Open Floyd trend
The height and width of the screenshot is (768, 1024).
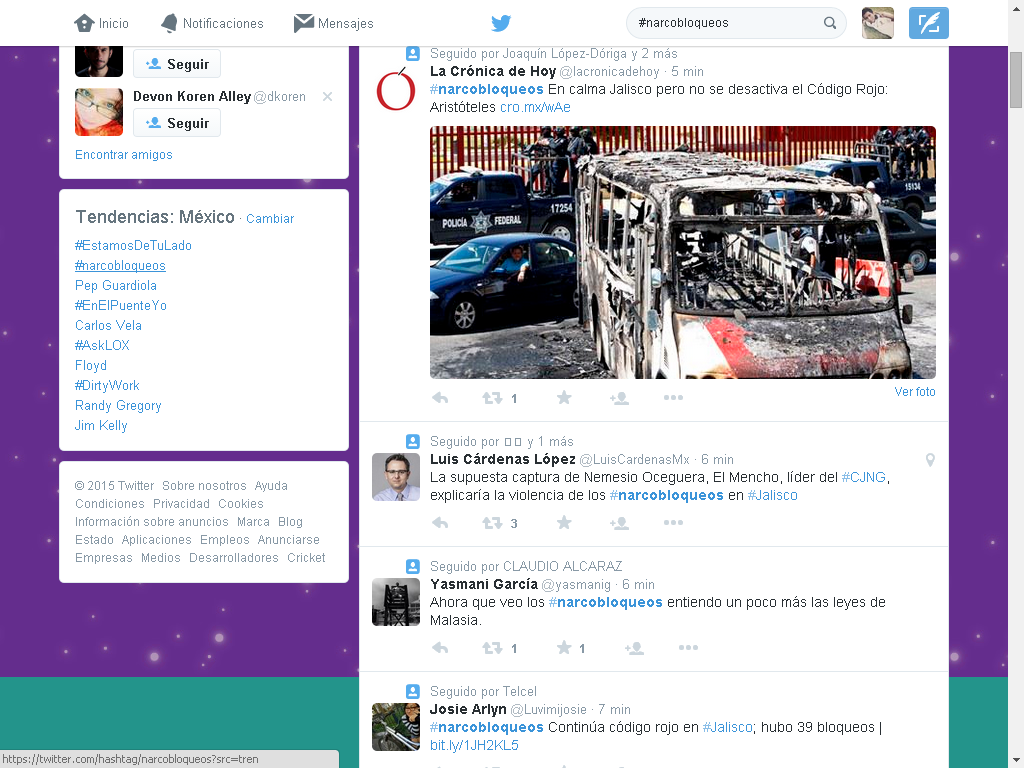(x=91, y=366)
